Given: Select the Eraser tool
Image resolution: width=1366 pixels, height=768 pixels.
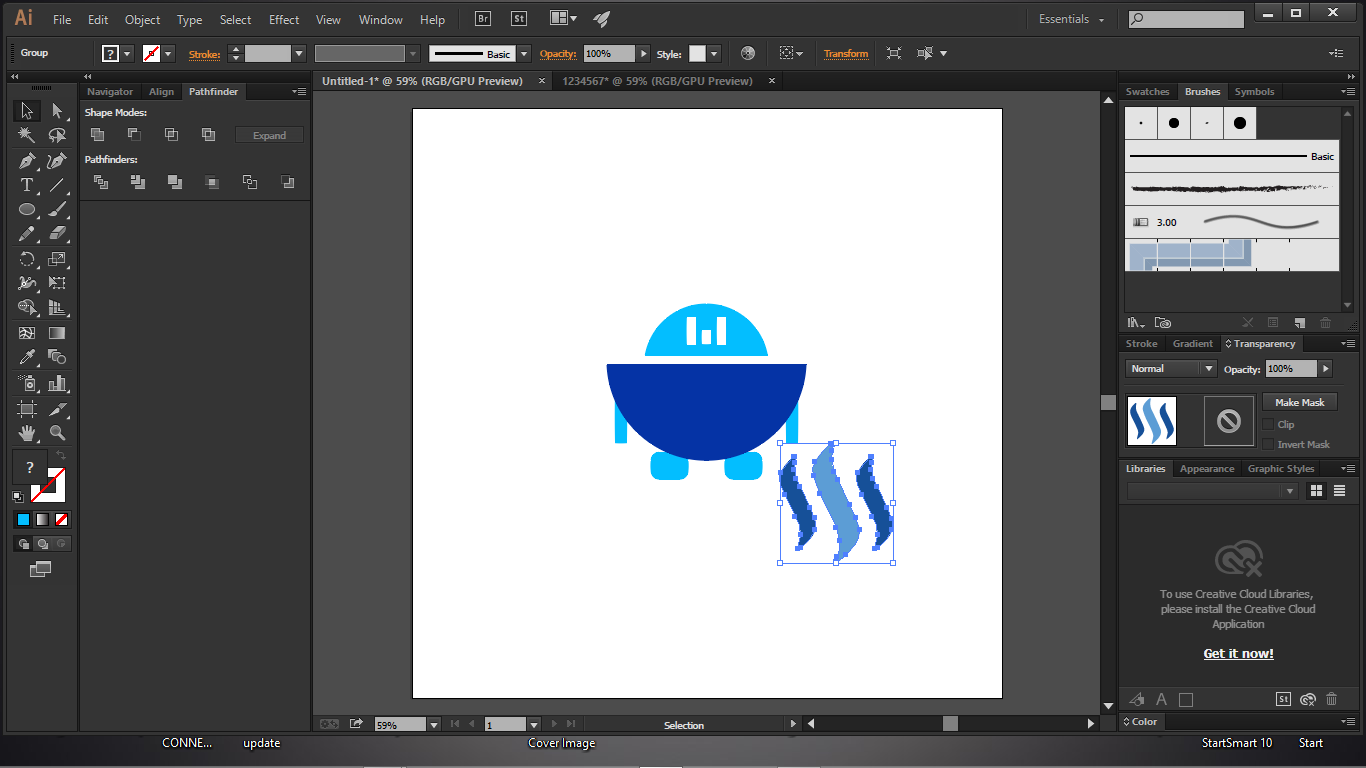Looking at the screenshot, I should (x=58, y=234).
